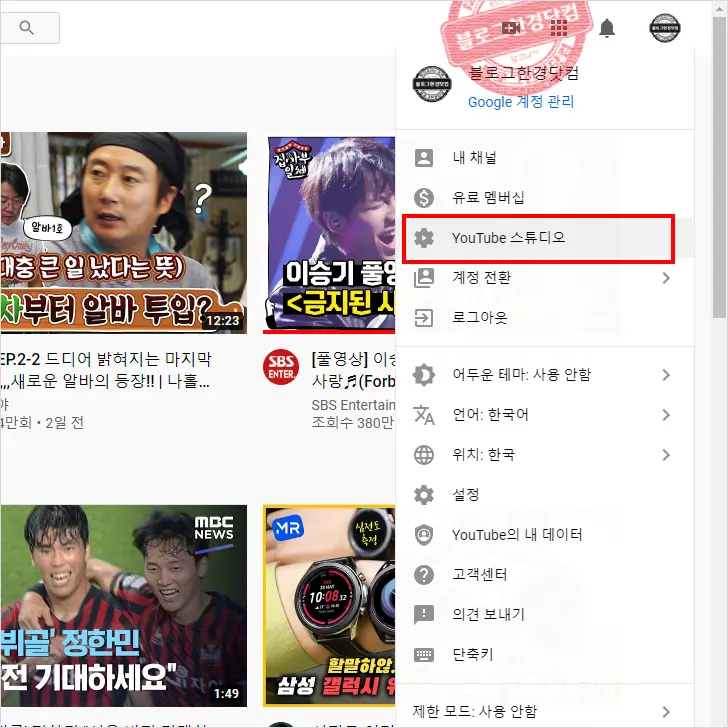This screenshot has height=728, width=728.
Task: Open the 알바 투입 video thumbnail
Action: point(124,233)
